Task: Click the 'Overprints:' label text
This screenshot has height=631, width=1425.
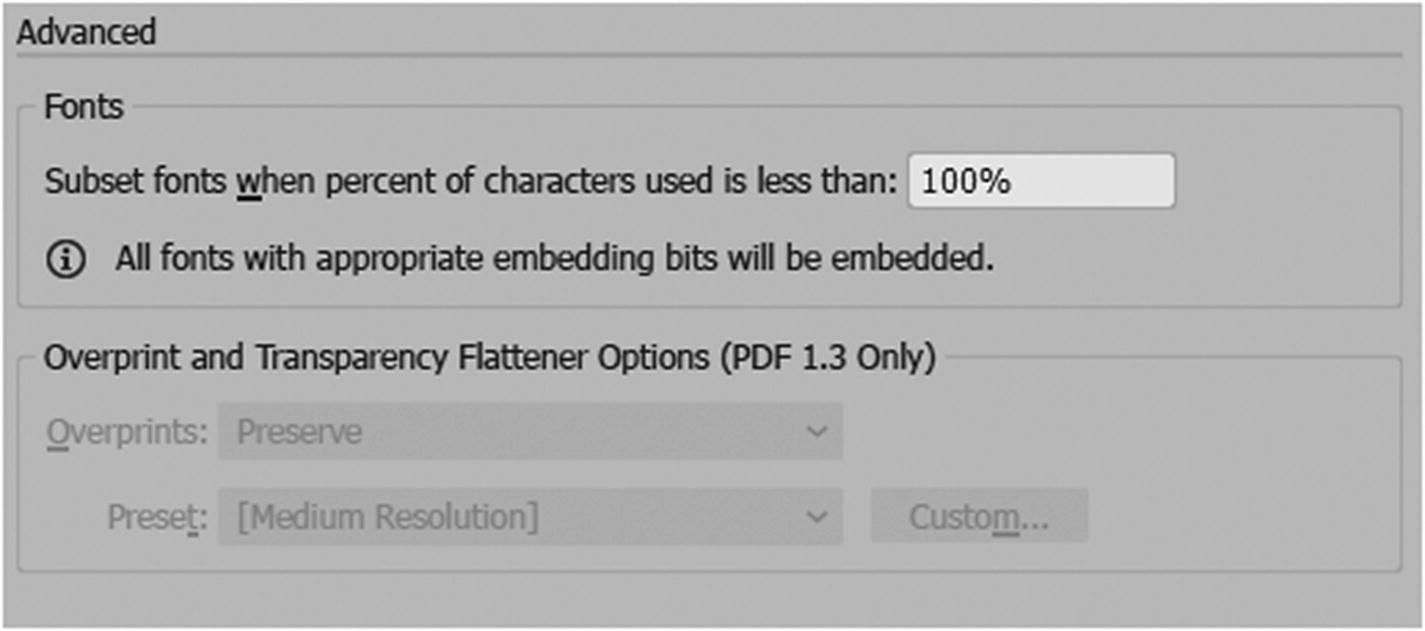Action: click(126, 432)
